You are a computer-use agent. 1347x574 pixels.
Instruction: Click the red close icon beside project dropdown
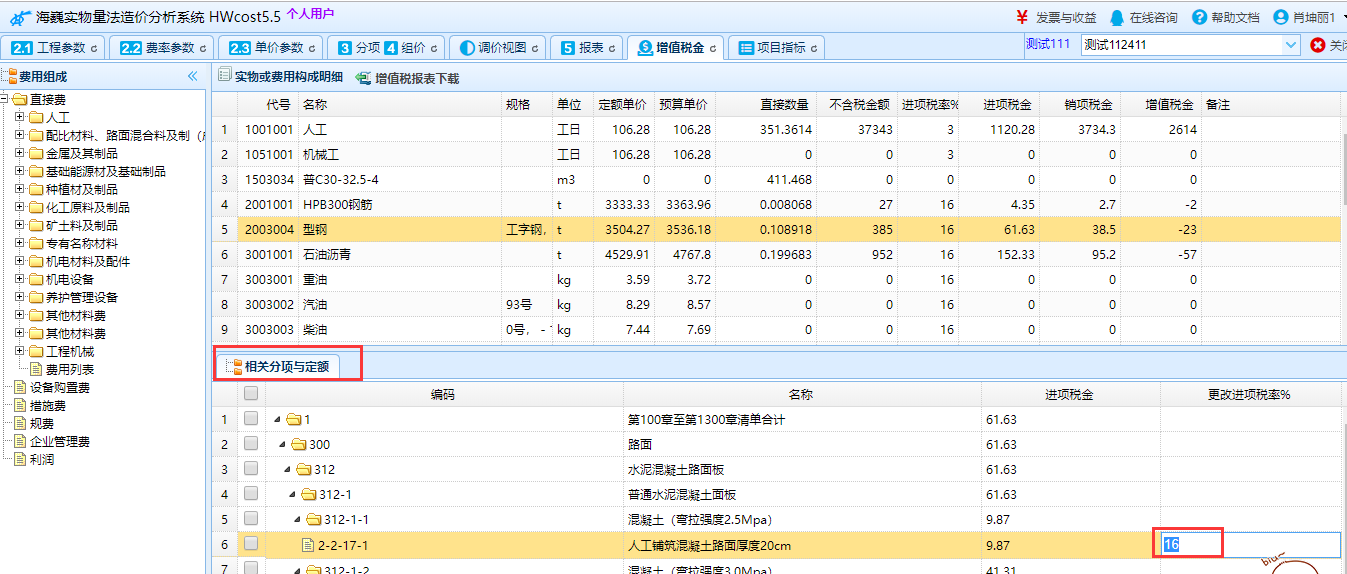(1317, 46)
